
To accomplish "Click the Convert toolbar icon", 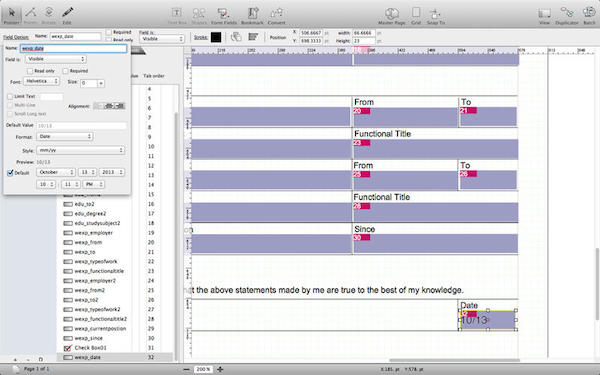I will [x=276, y=15].
